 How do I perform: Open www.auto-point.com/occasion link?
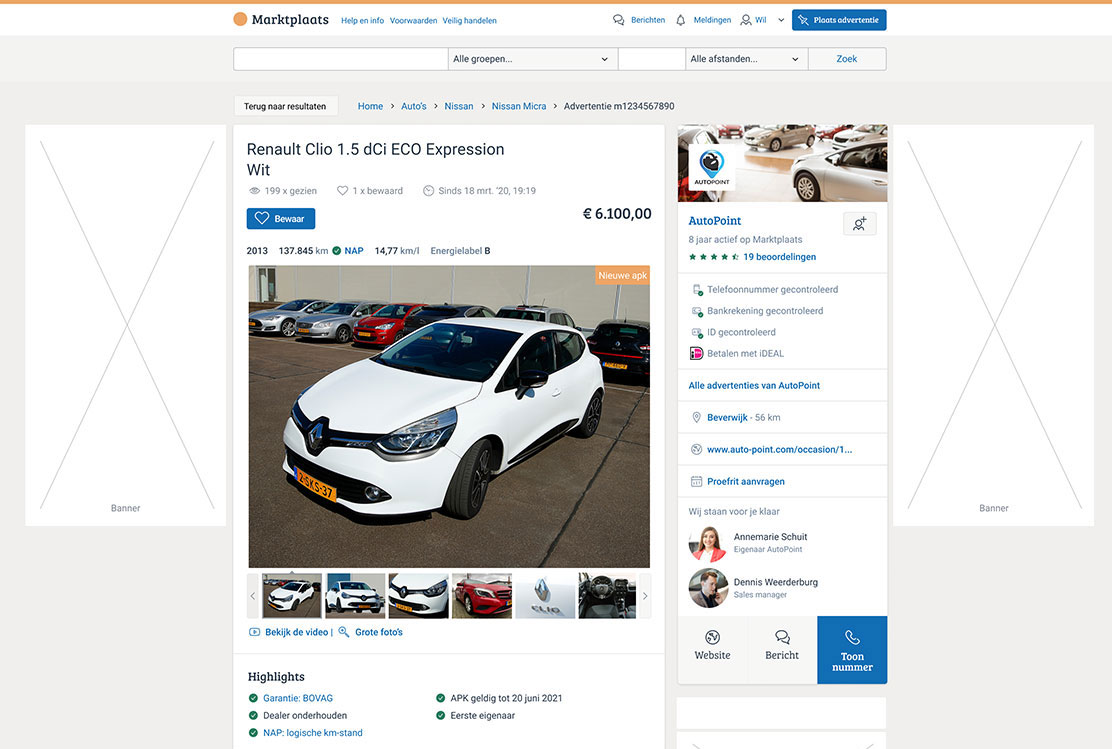coord(779,450)
